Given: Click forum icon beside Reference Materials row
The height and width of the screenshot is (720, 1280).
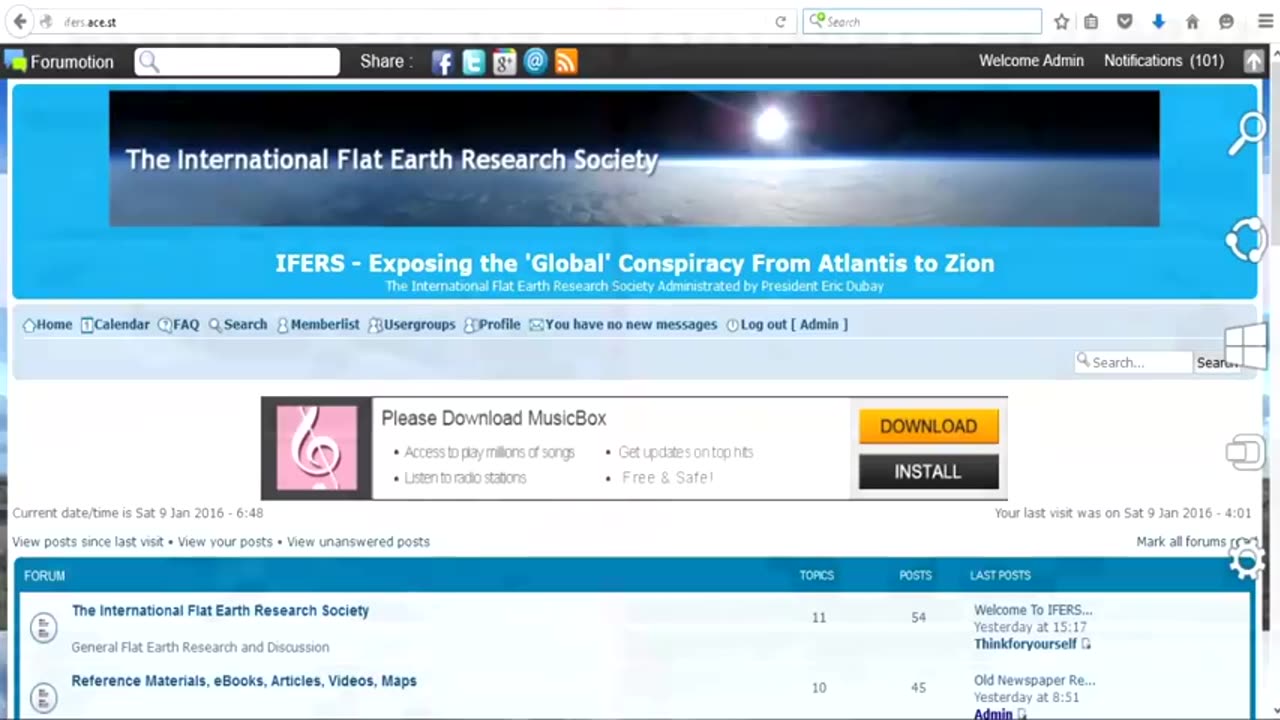Looking at the screenshot, I should coord(43,697).
